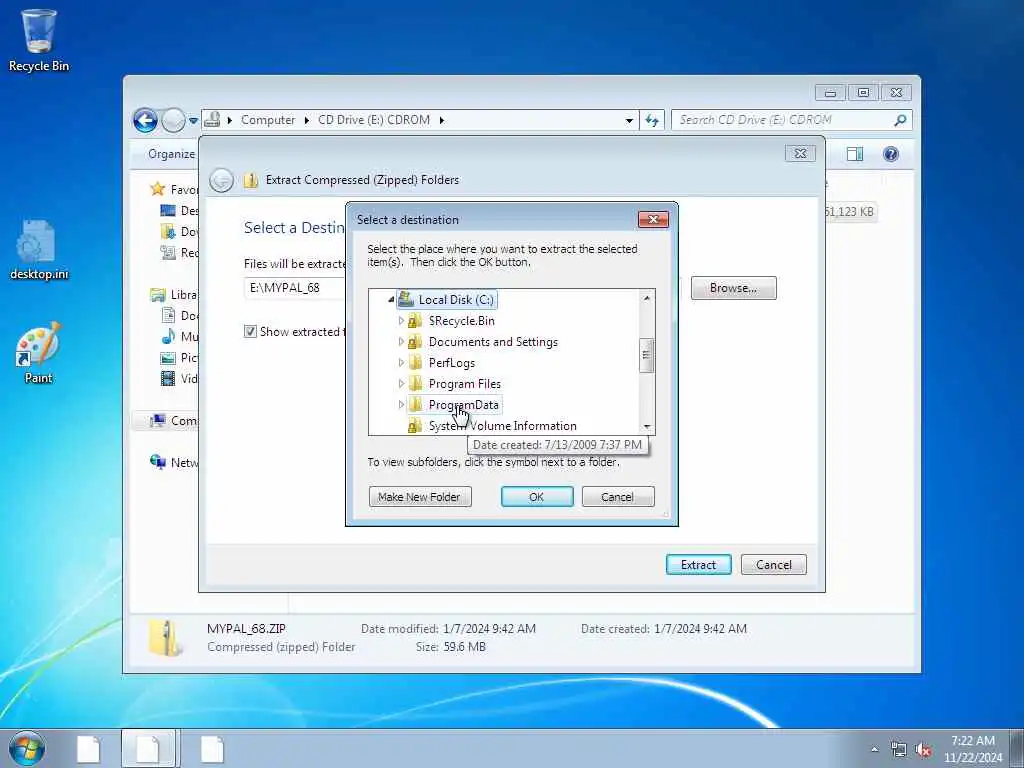Click the muted volume tray icon
The image size is (1024, 768).
(x=923, y=749)
